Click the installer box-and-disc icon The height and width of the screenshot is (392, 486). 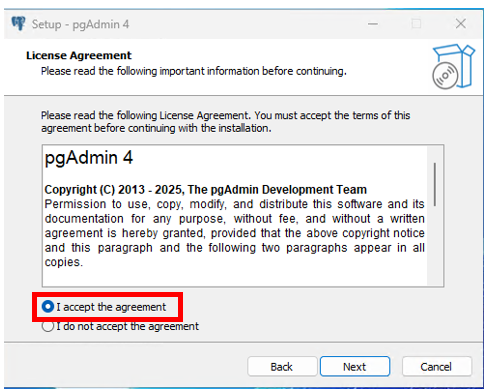(x=453, y=67)
